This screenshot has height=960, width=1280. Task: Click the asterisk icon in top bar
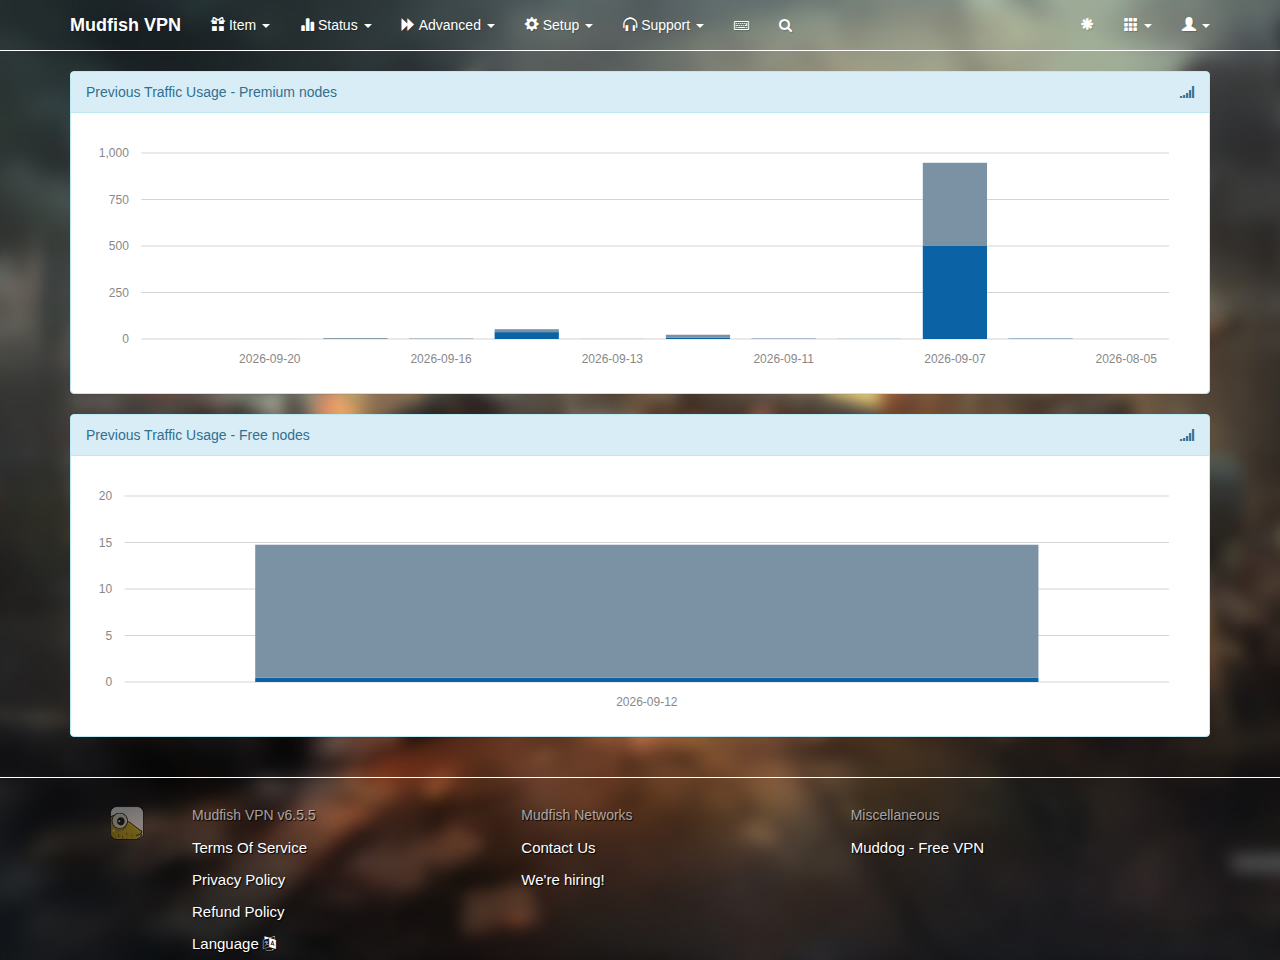point(1087,24)
